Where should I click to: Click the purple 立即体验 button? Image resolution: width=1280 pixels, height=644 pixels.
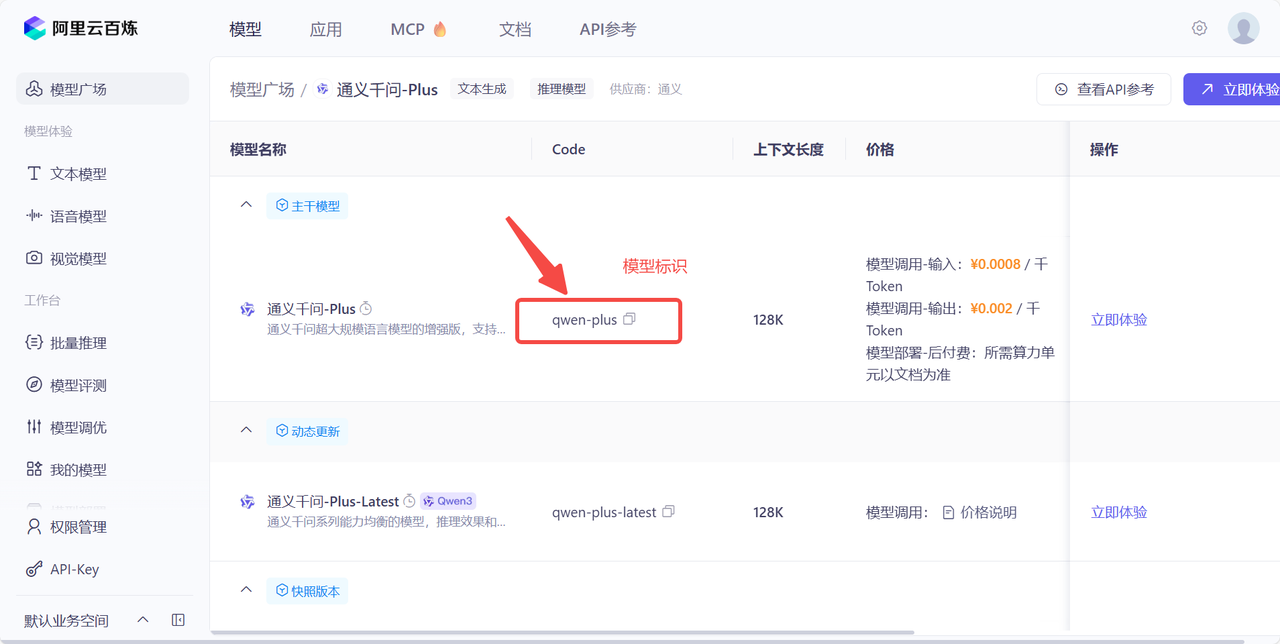click(1232, 89)
